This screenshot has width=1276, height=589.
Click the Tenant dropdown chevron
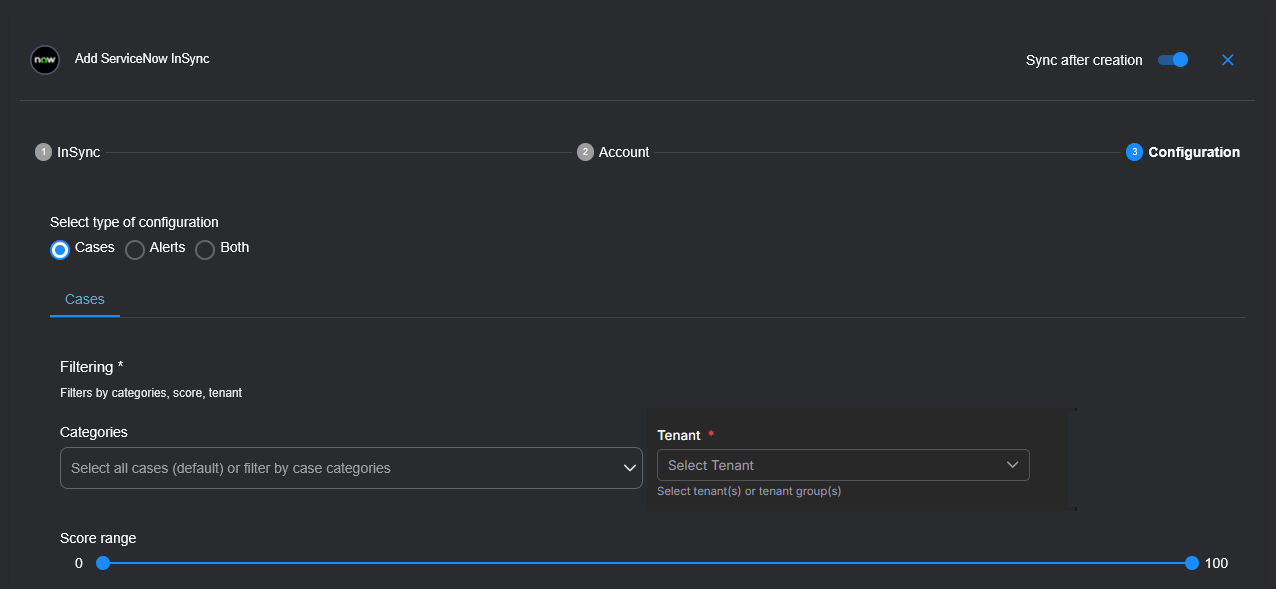(1012, 465)
